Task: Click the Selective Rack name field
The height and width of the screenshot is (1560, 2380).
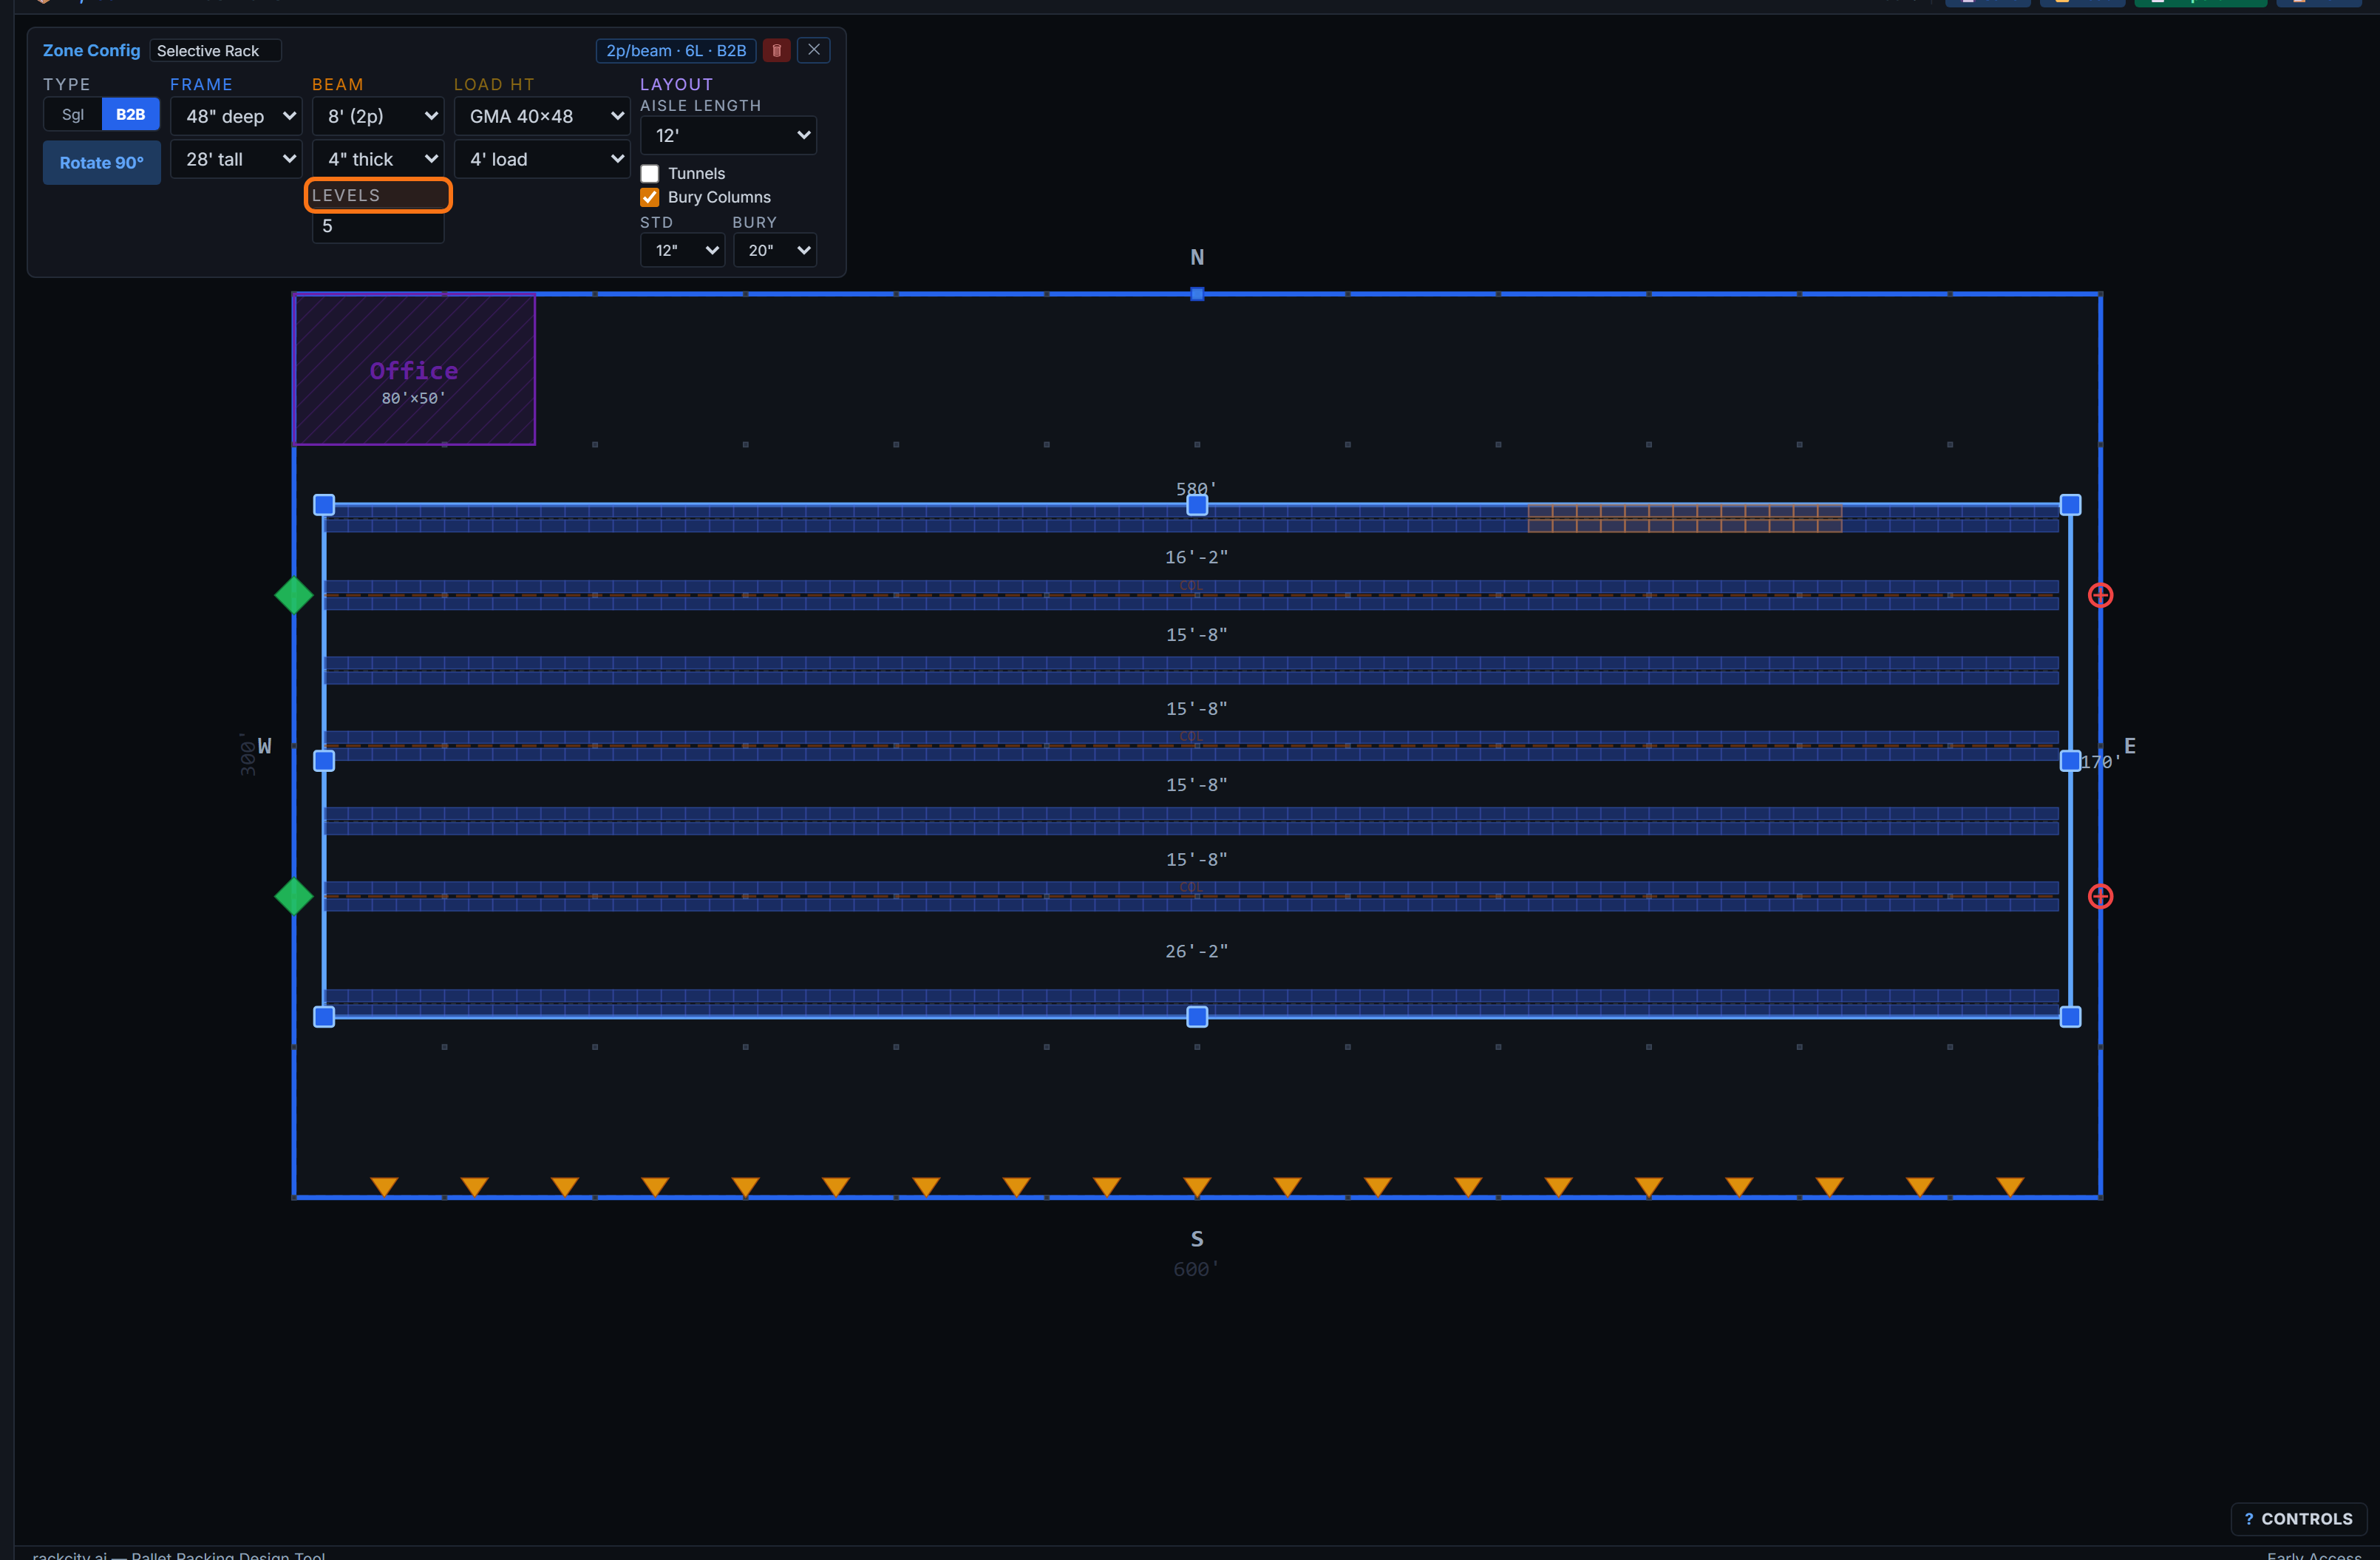Action: tap(215, 50)
